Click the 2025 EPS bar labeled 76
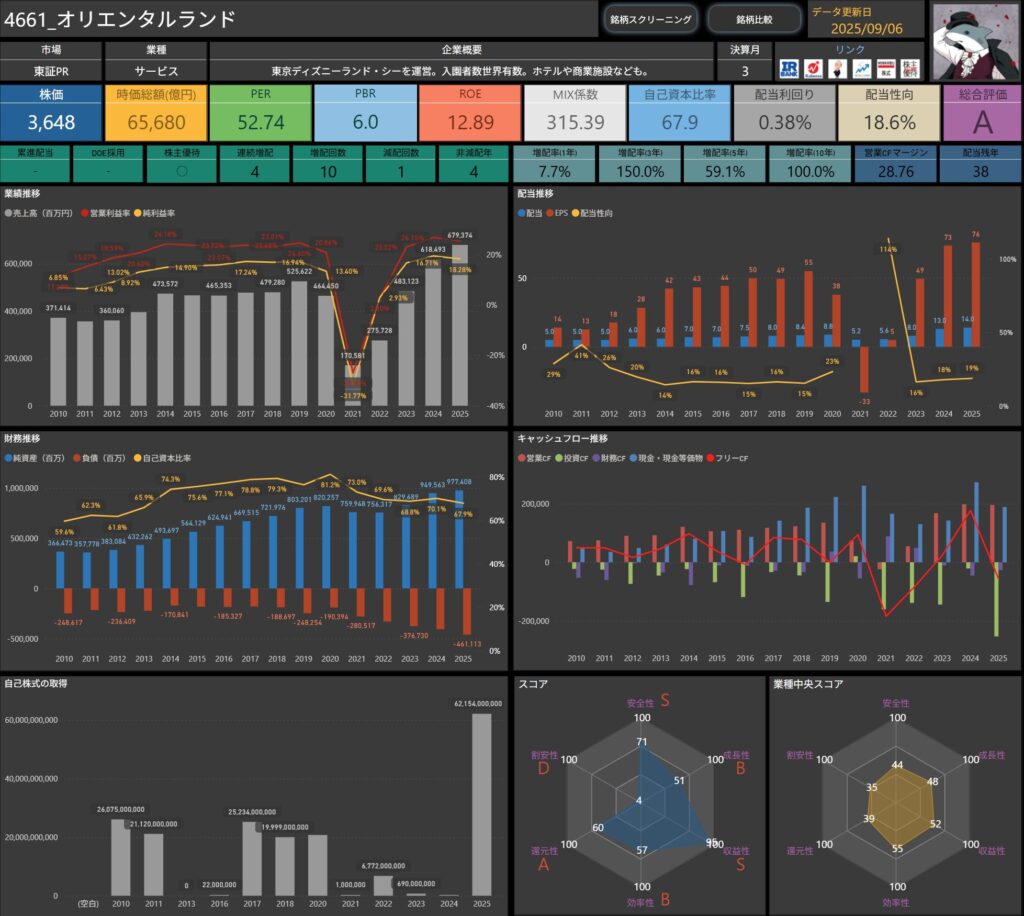The width and height of the screenshot is (1024, 916). (976, 294)
